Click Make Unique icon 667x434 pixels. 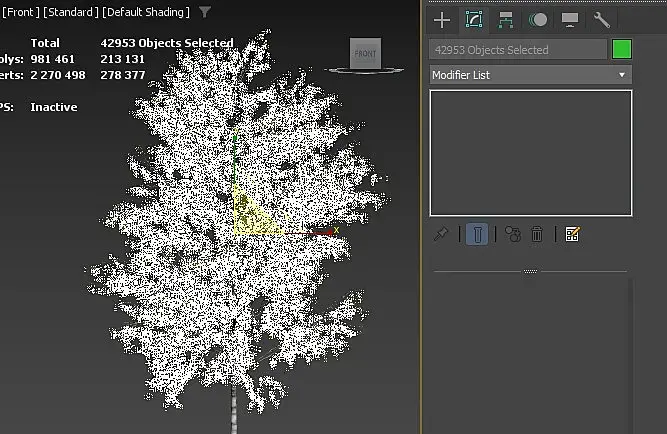pos(513,234)
